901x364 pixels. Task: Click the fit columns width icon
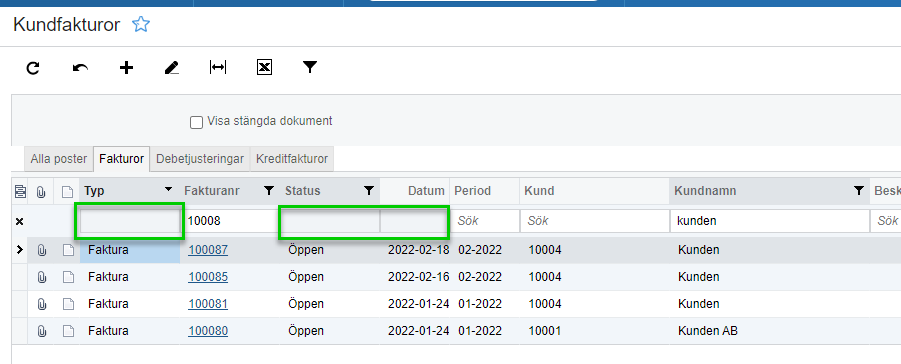coord(218,68)
